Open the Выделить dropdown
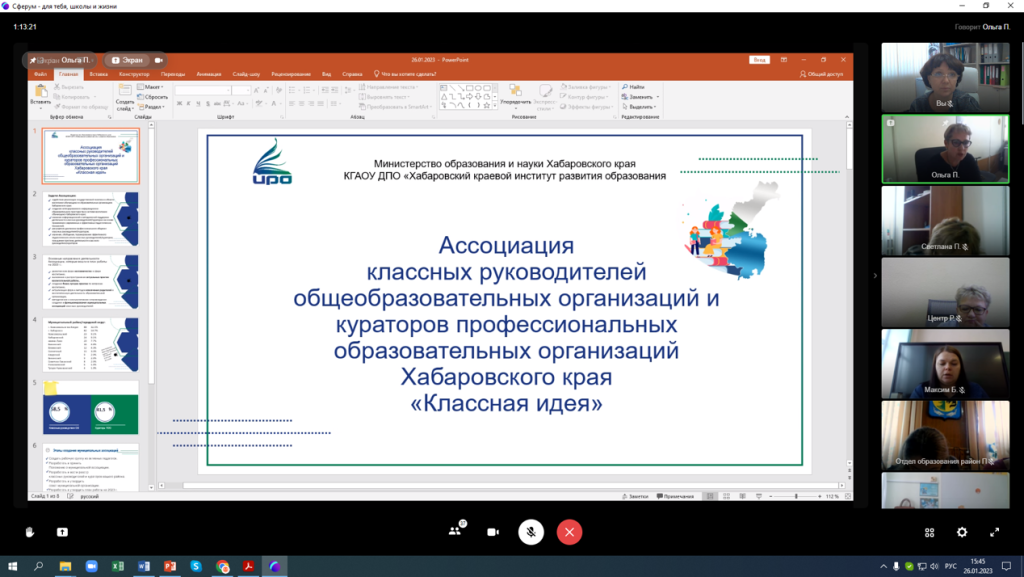 639,106
